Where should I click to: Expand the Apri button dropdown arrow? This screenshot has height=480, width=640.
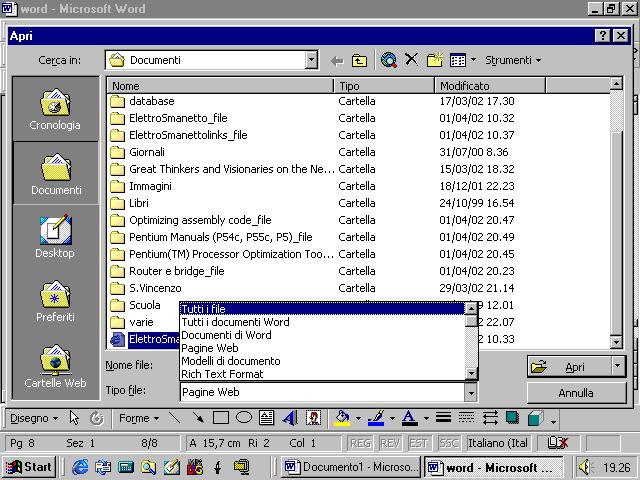618,367
